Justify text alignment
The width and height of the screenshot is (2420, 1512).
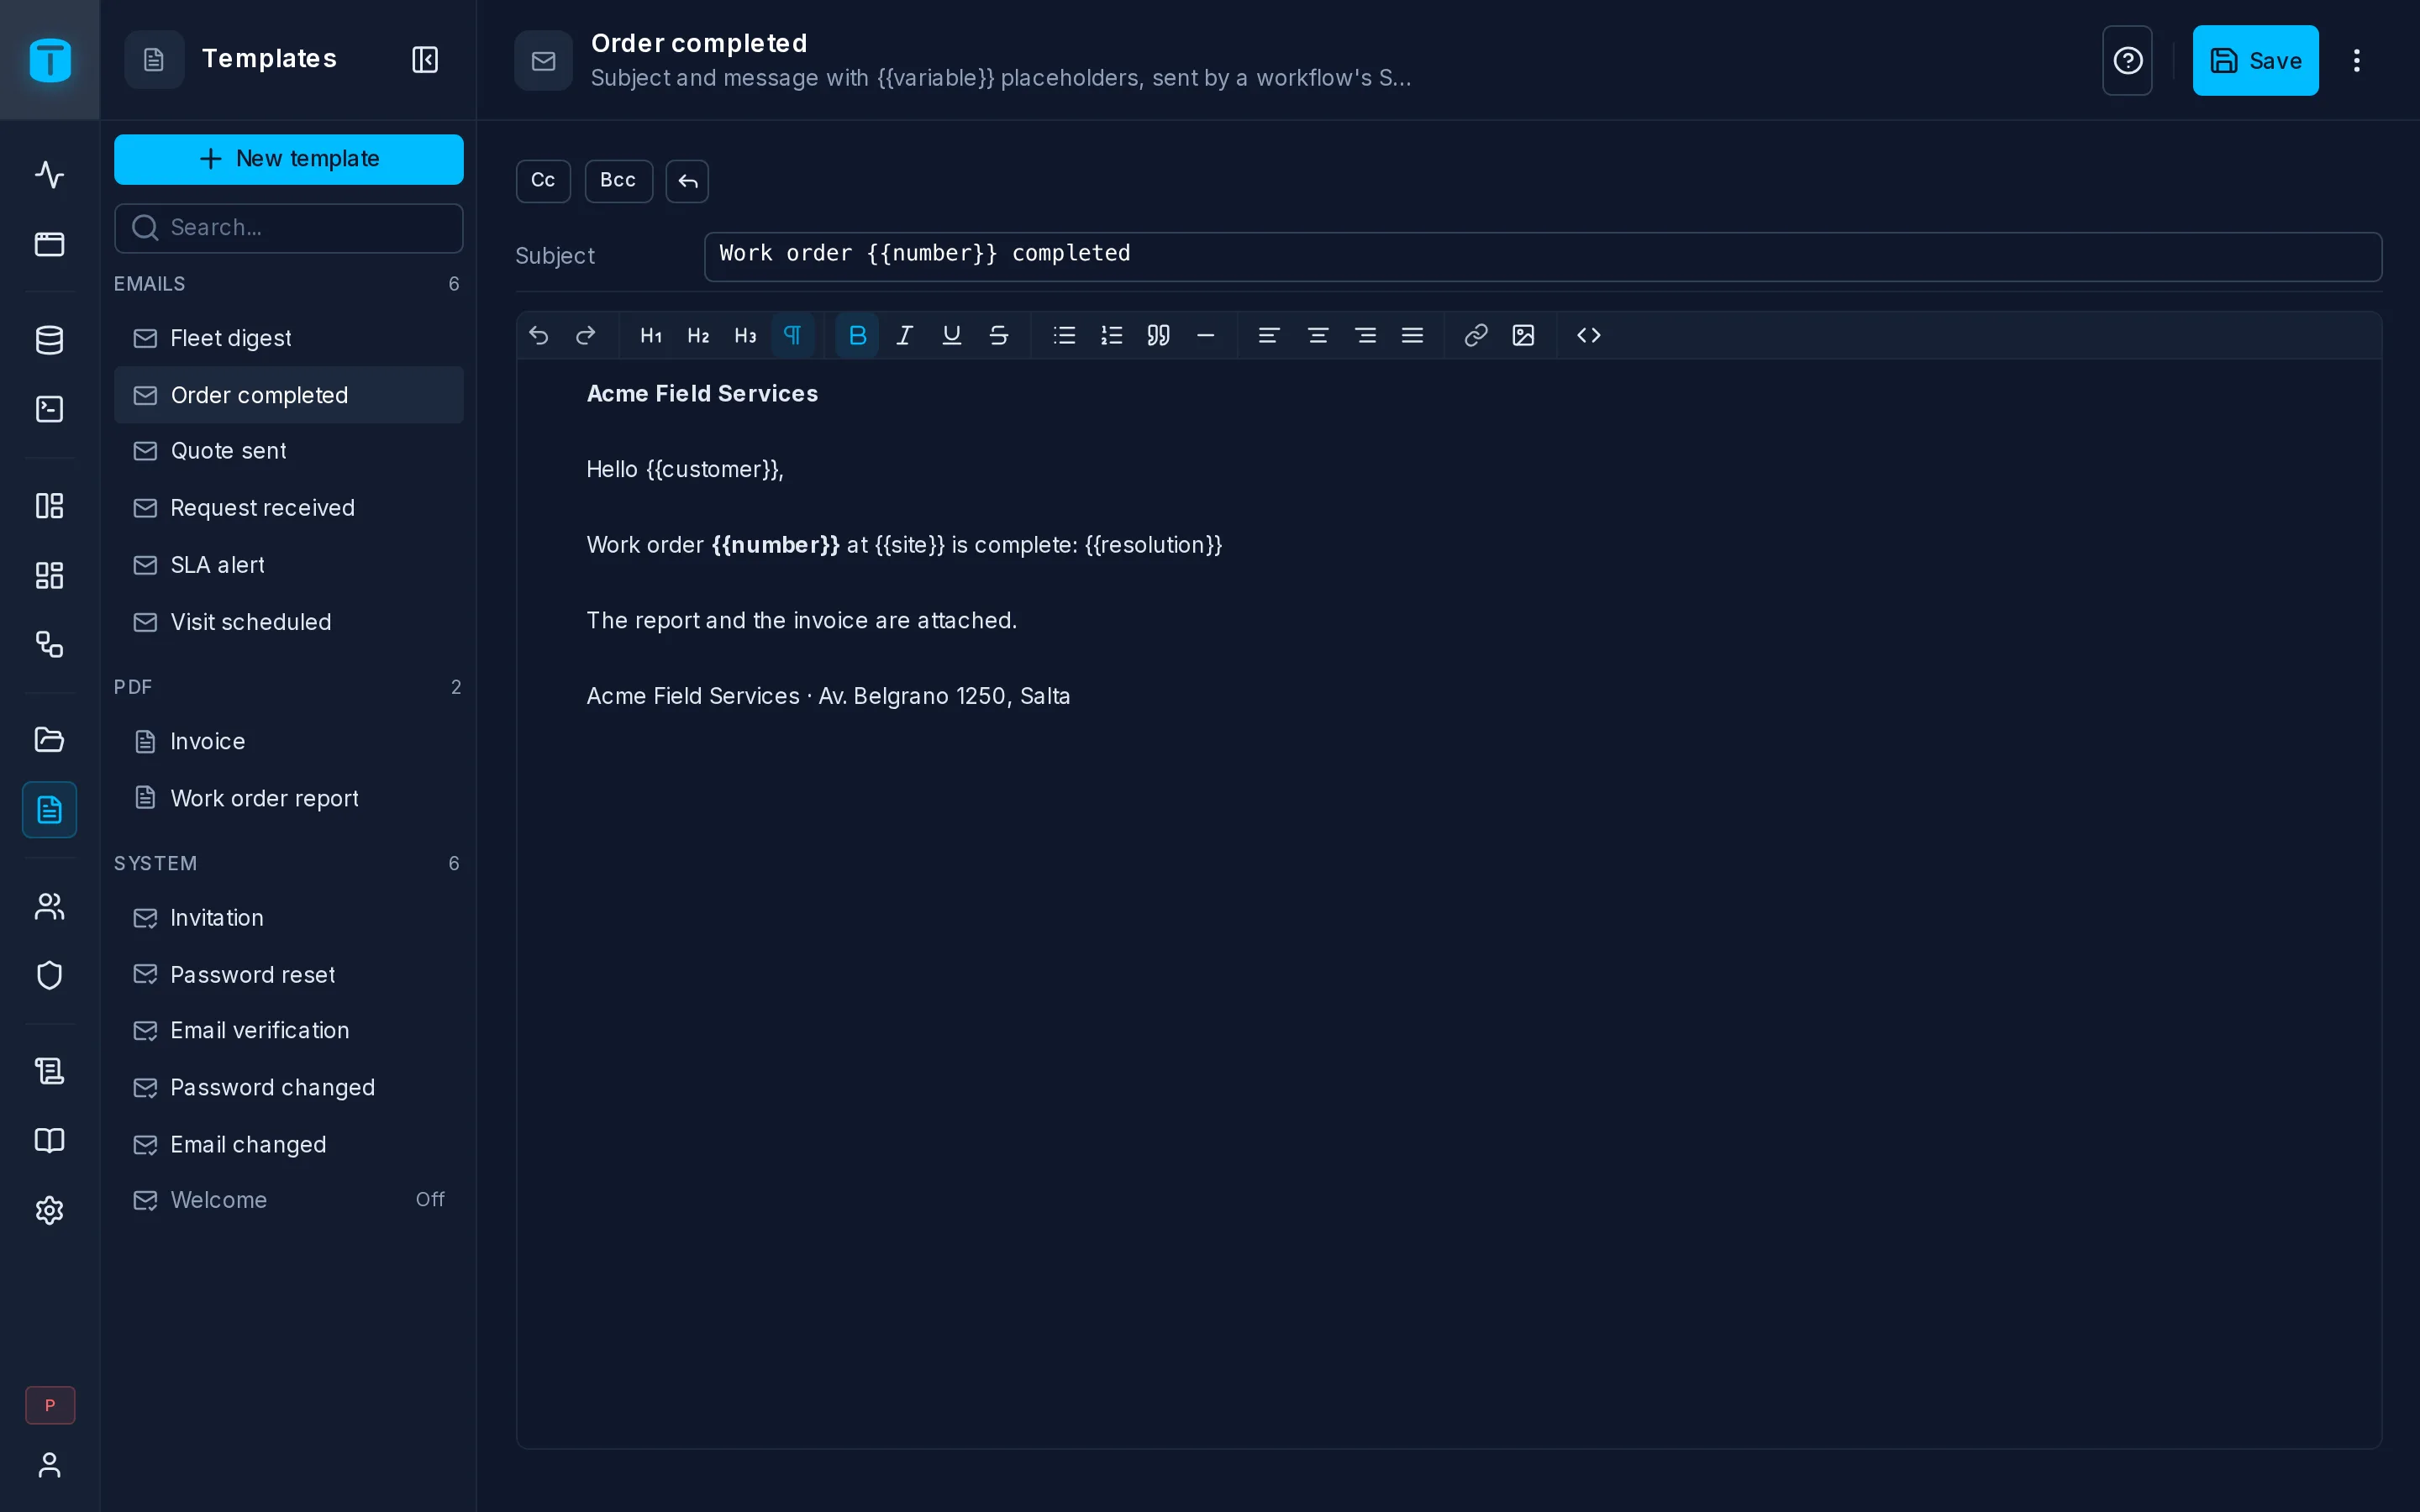pyautogui.click(x=1412, y=335)
